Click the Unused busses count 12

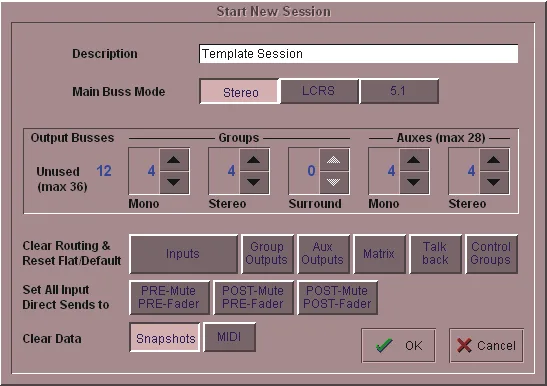click(104, 171)
